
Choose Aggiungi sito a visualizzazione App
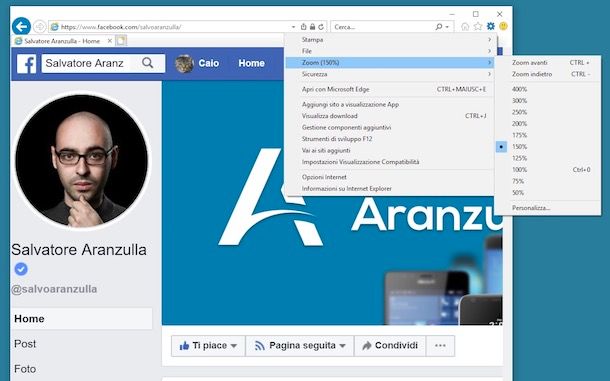coord(389,104)
